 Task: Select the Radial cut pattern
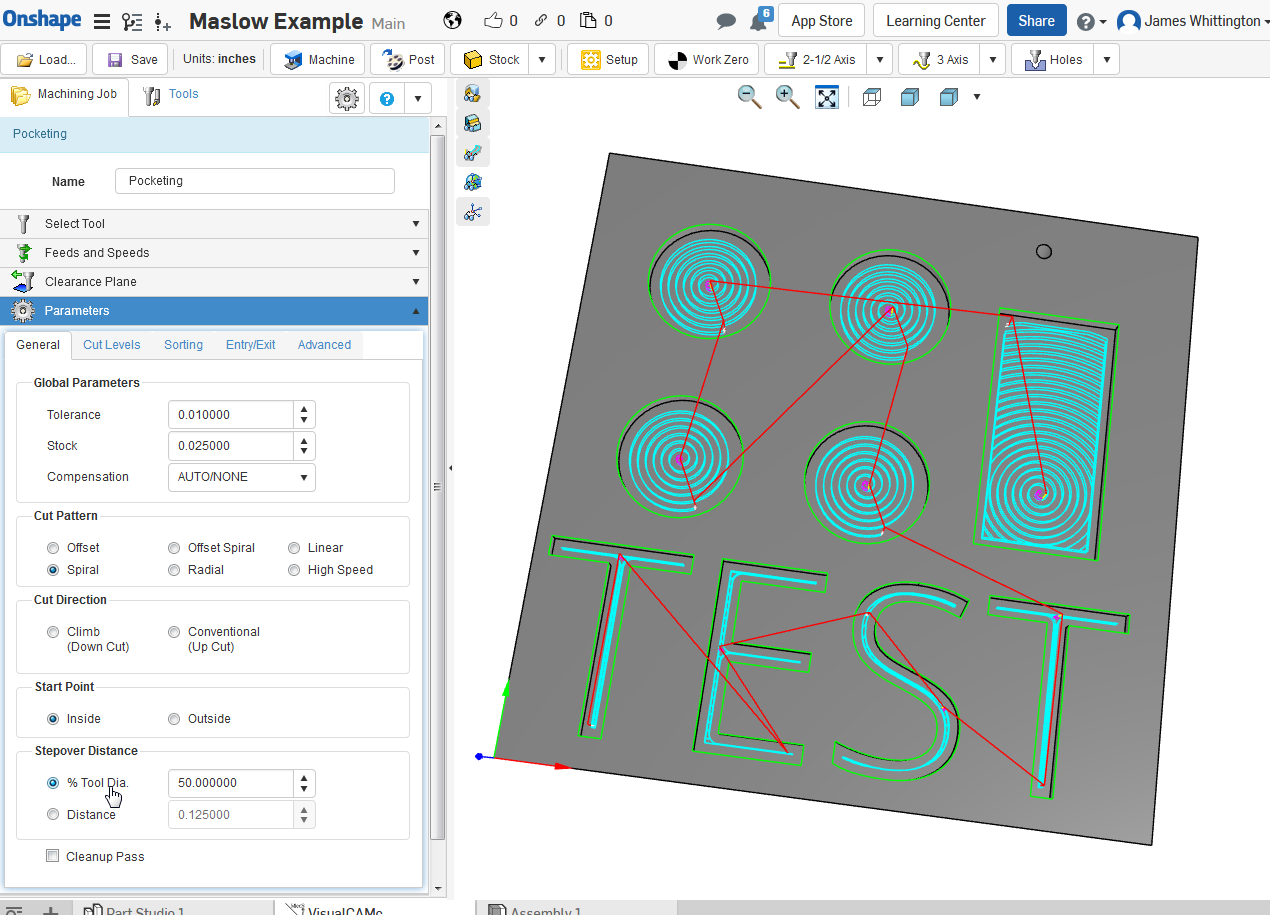[x=174, y=570]
